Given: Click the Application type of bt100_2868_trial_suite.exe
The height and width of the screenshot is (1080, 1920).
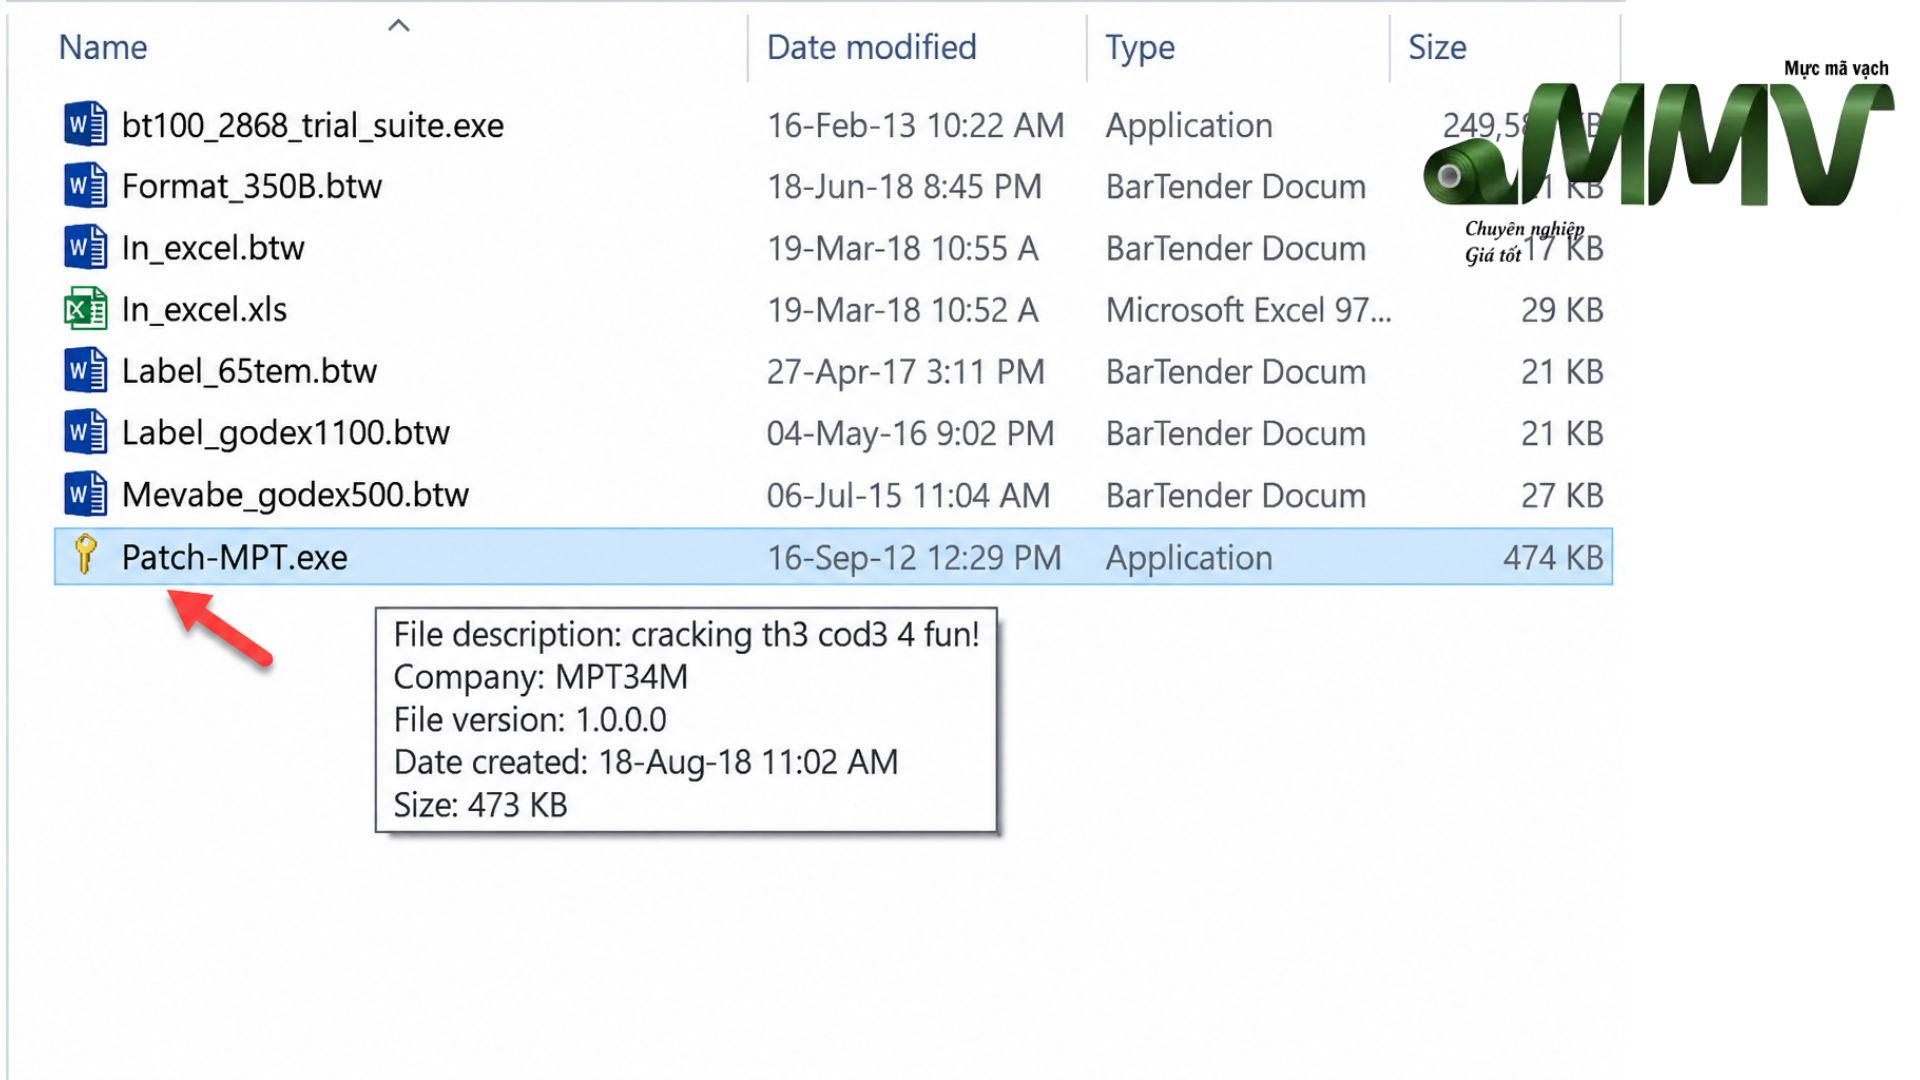Looking at the screenshot, I should 1189,126.
